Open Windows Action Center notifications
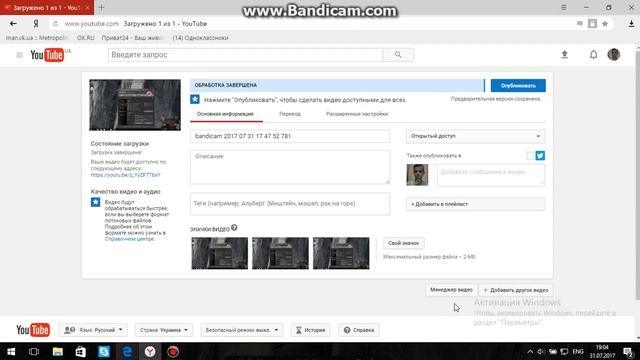640x360 pixels. [628, 351]
